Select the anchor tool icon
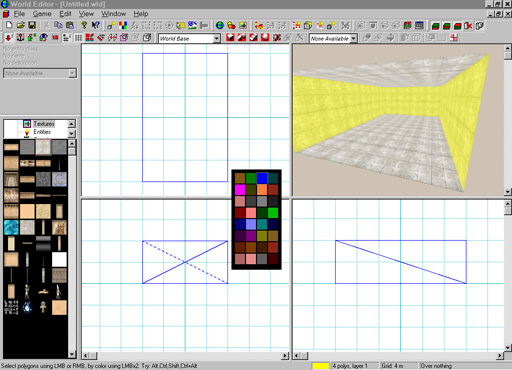This screenshot has height=370, width=512. pyautogui.click(x=21, y=38)
